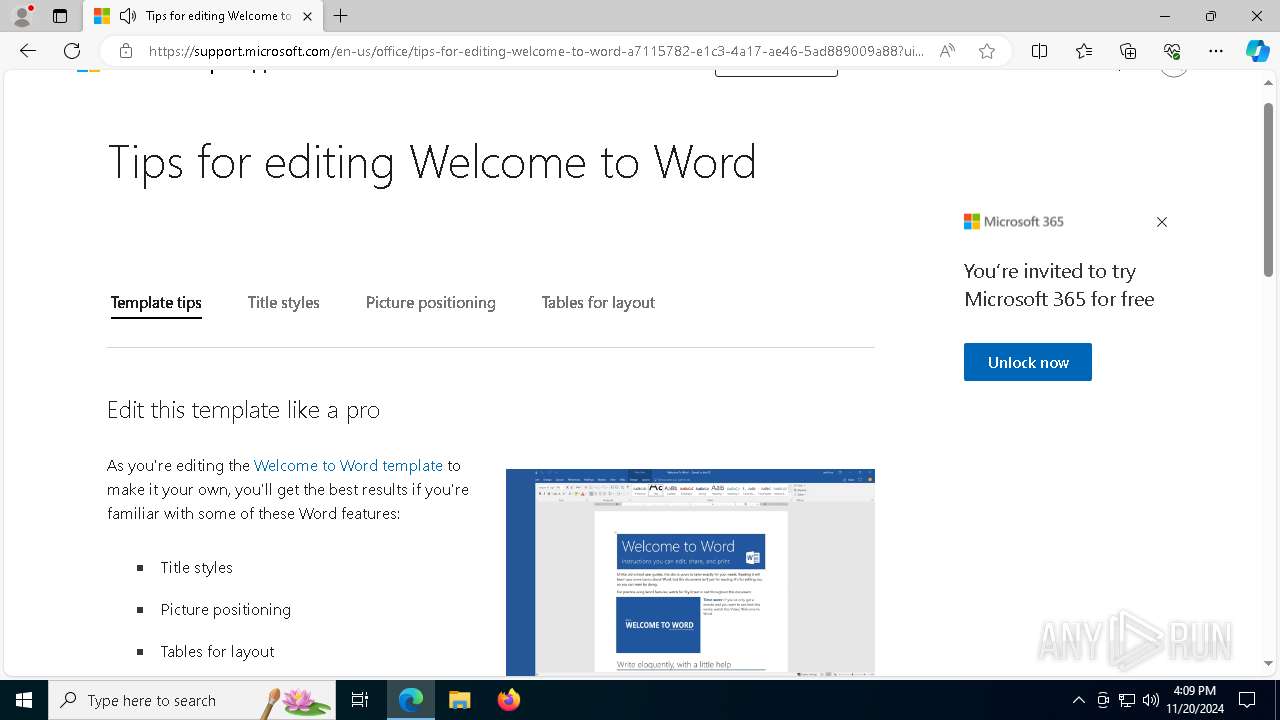Image resolution: width=1280 pixels, height=720 pixels.
Task: Open split screen view
Action: pyautogui.click(x=1040, y=51)
